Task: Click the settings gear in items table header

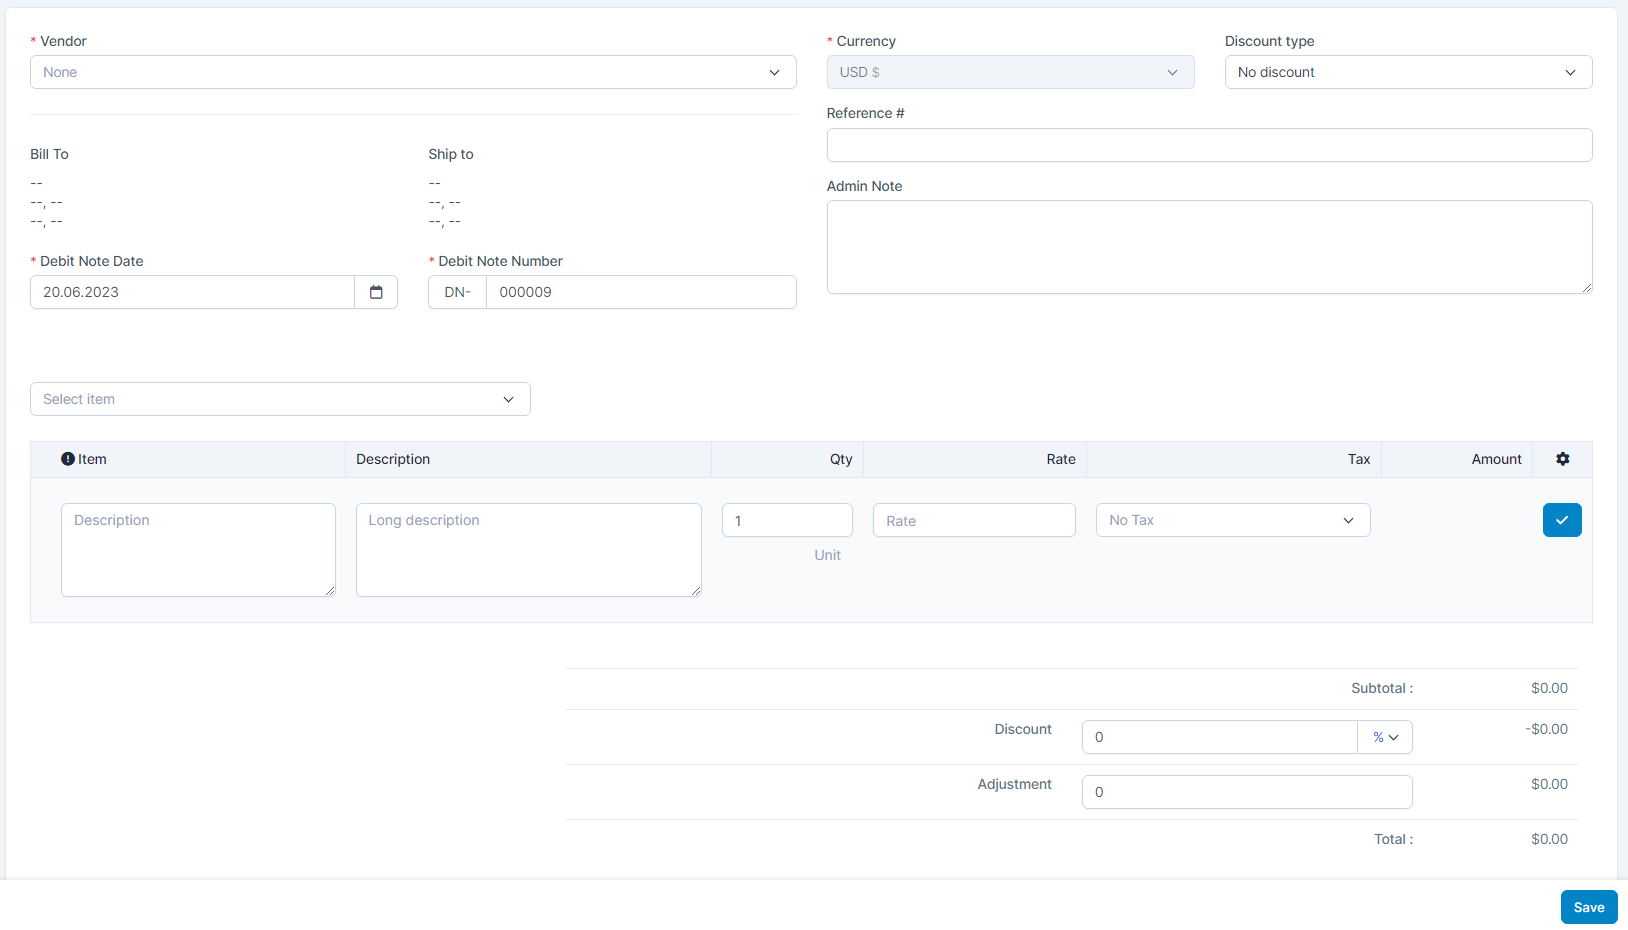Action: point(1562,459)
